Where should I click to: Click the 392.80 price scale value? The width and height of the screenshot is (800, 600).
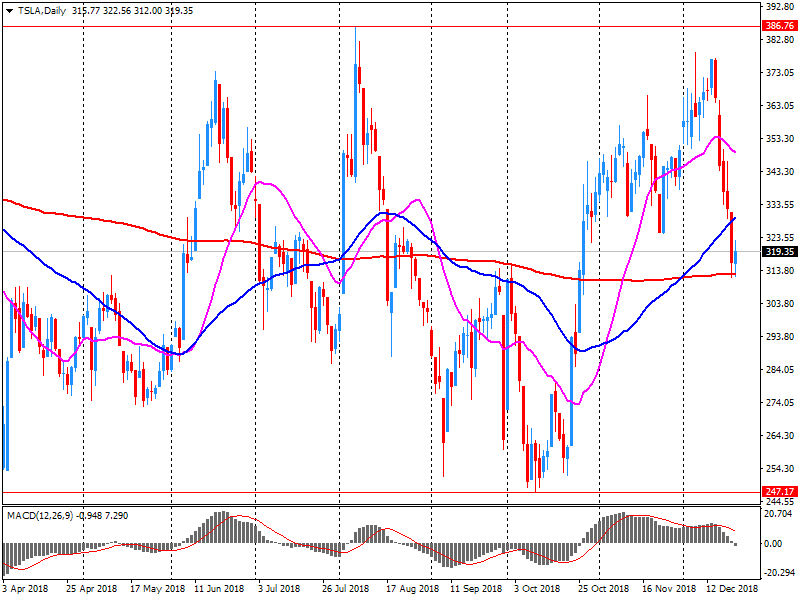pos(780,7)
